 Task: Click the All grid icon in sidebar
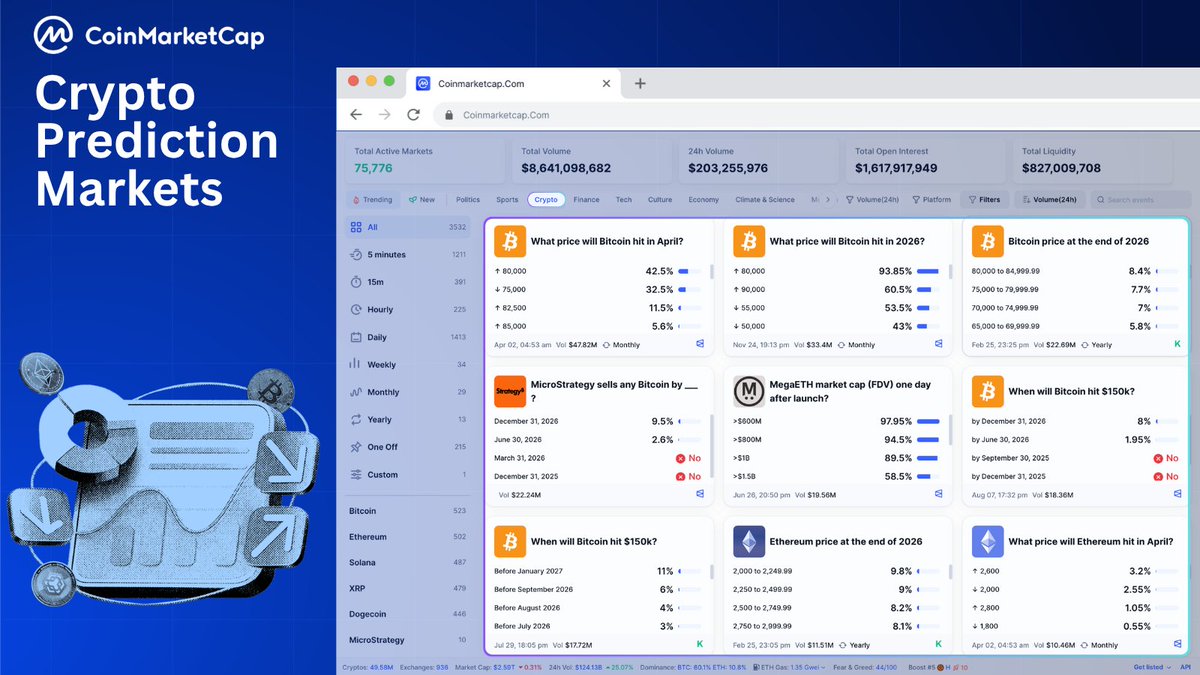[x=356, y=227]
